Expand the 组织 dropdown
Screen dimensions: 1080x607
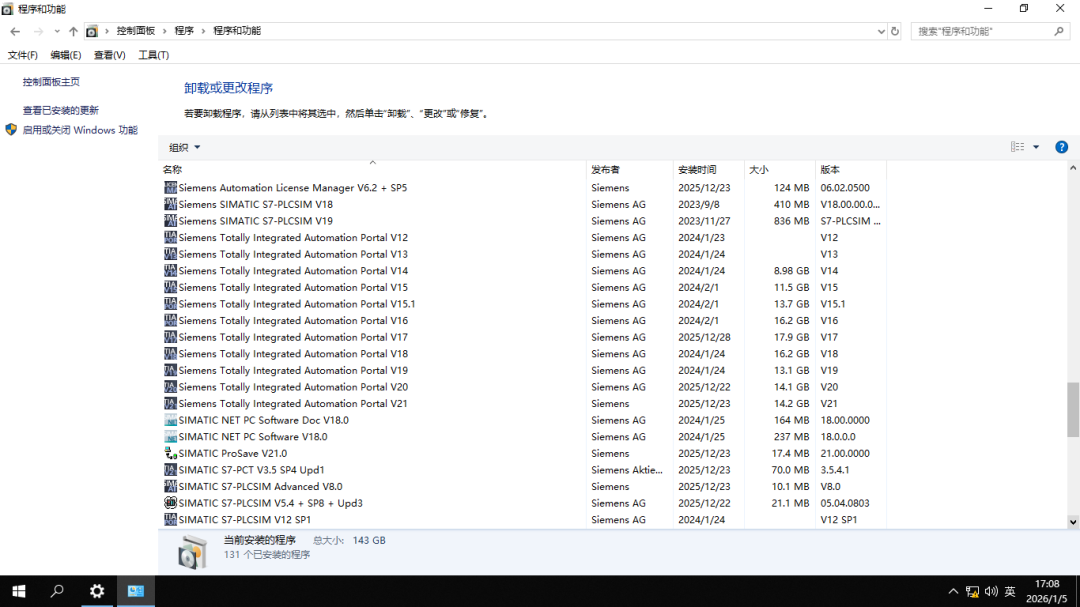[x=185, y=147]
